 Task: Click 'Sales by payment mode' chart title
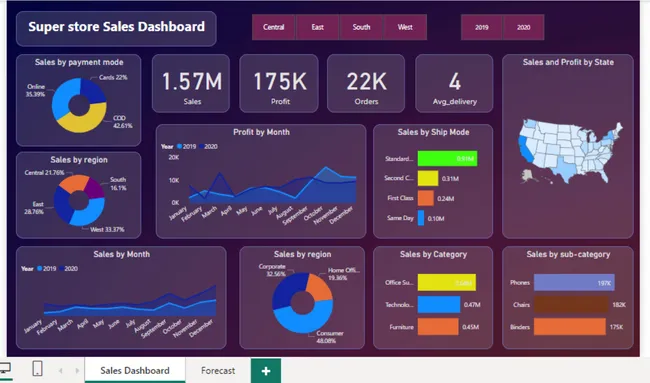(79, 62)
